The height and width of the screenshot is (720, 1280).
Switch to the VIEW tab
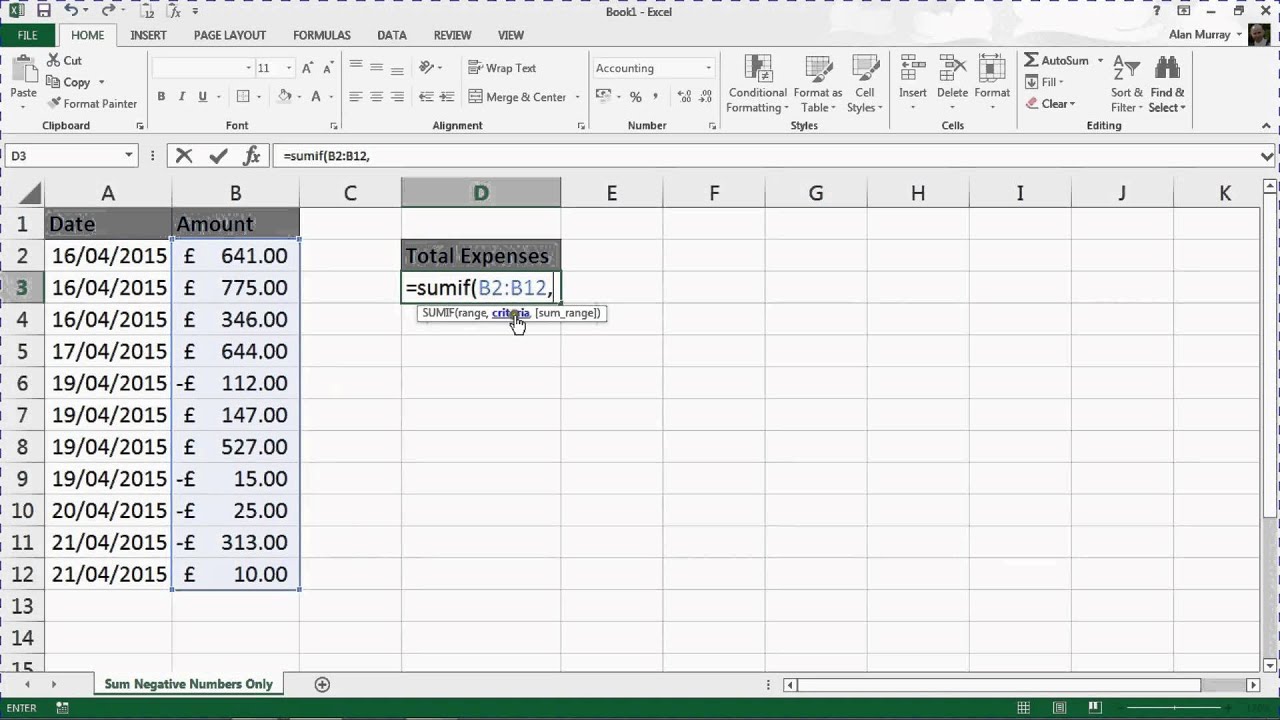[511, 35]
